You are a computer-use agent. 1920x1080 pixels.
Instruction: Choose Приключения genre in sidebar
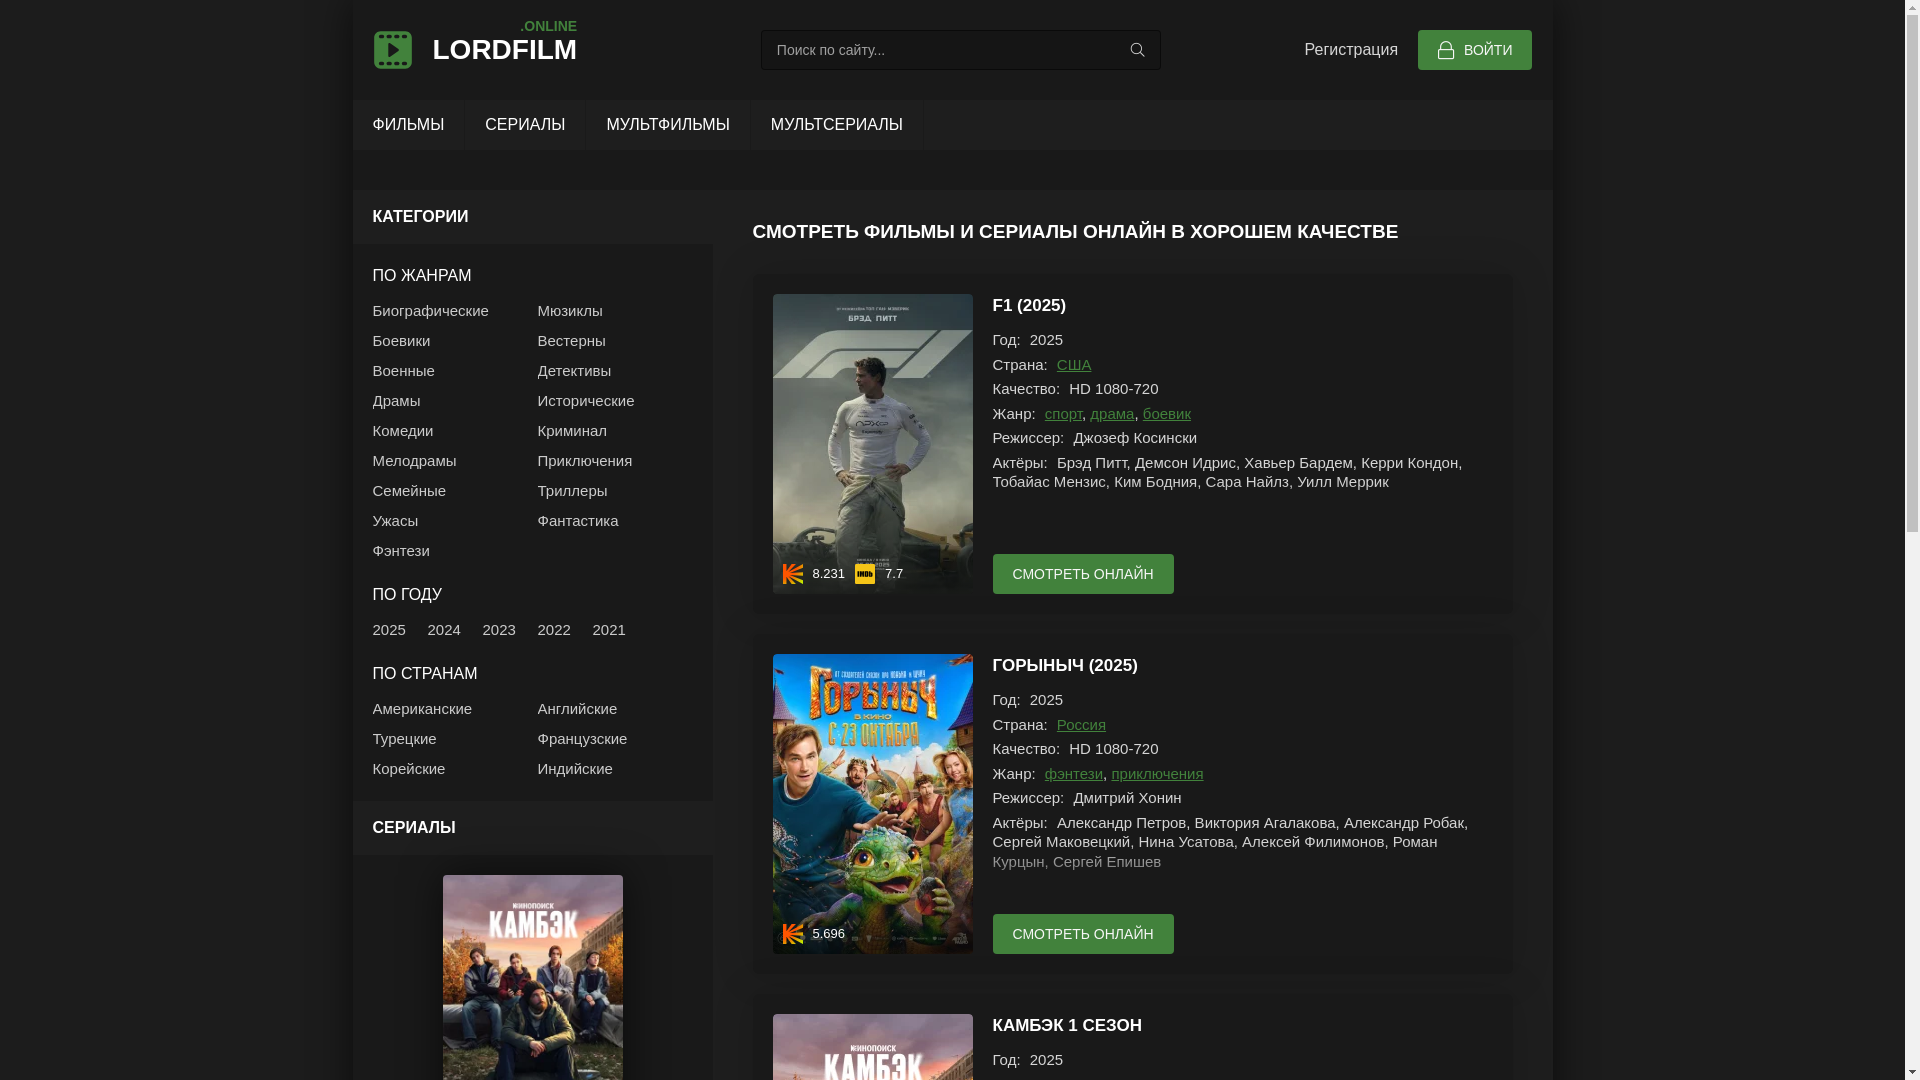tap(585, 461)
